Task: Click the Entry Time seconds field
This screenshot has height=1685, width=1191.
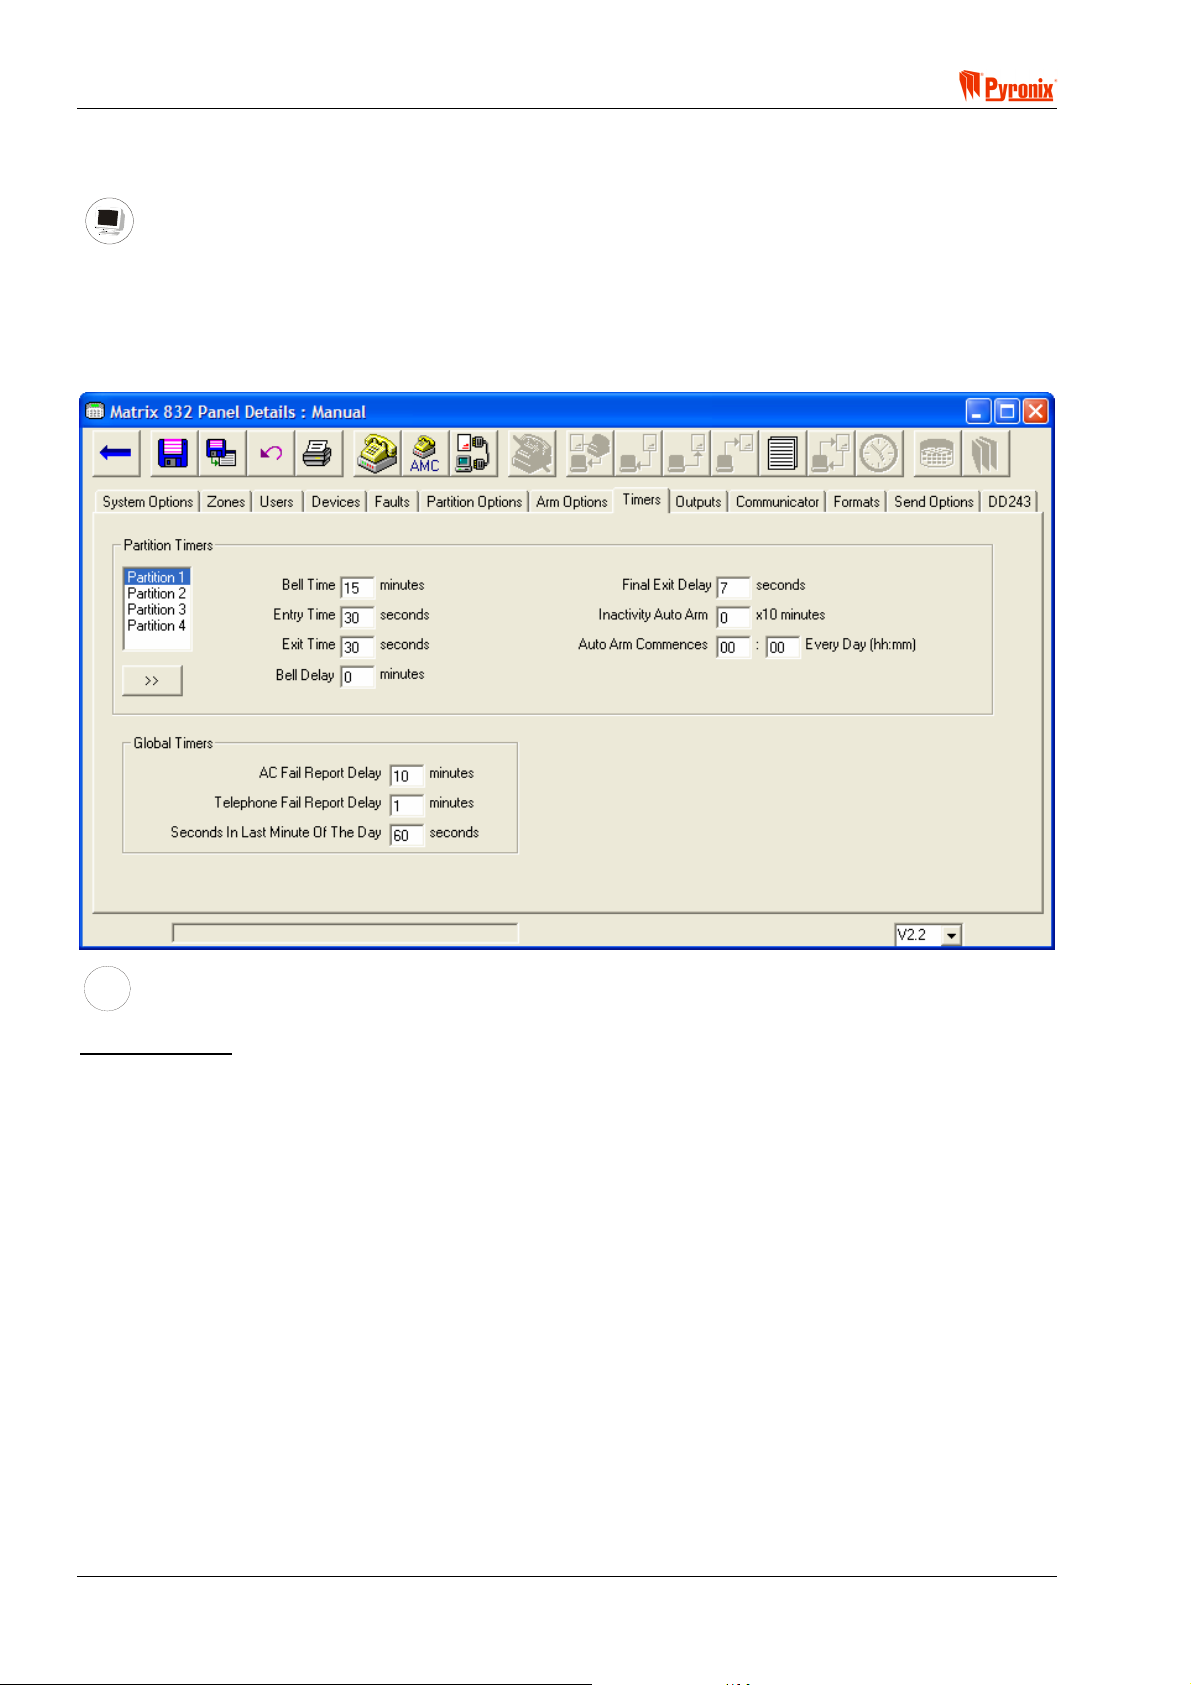Action: [x=357, y=617]
